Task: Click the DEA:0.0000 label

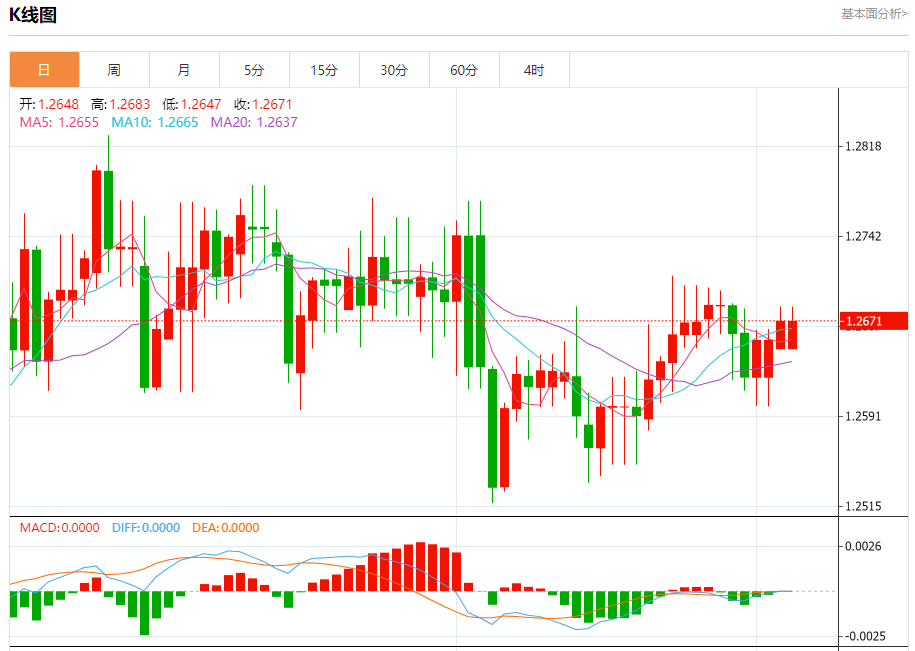Action: 226,527
